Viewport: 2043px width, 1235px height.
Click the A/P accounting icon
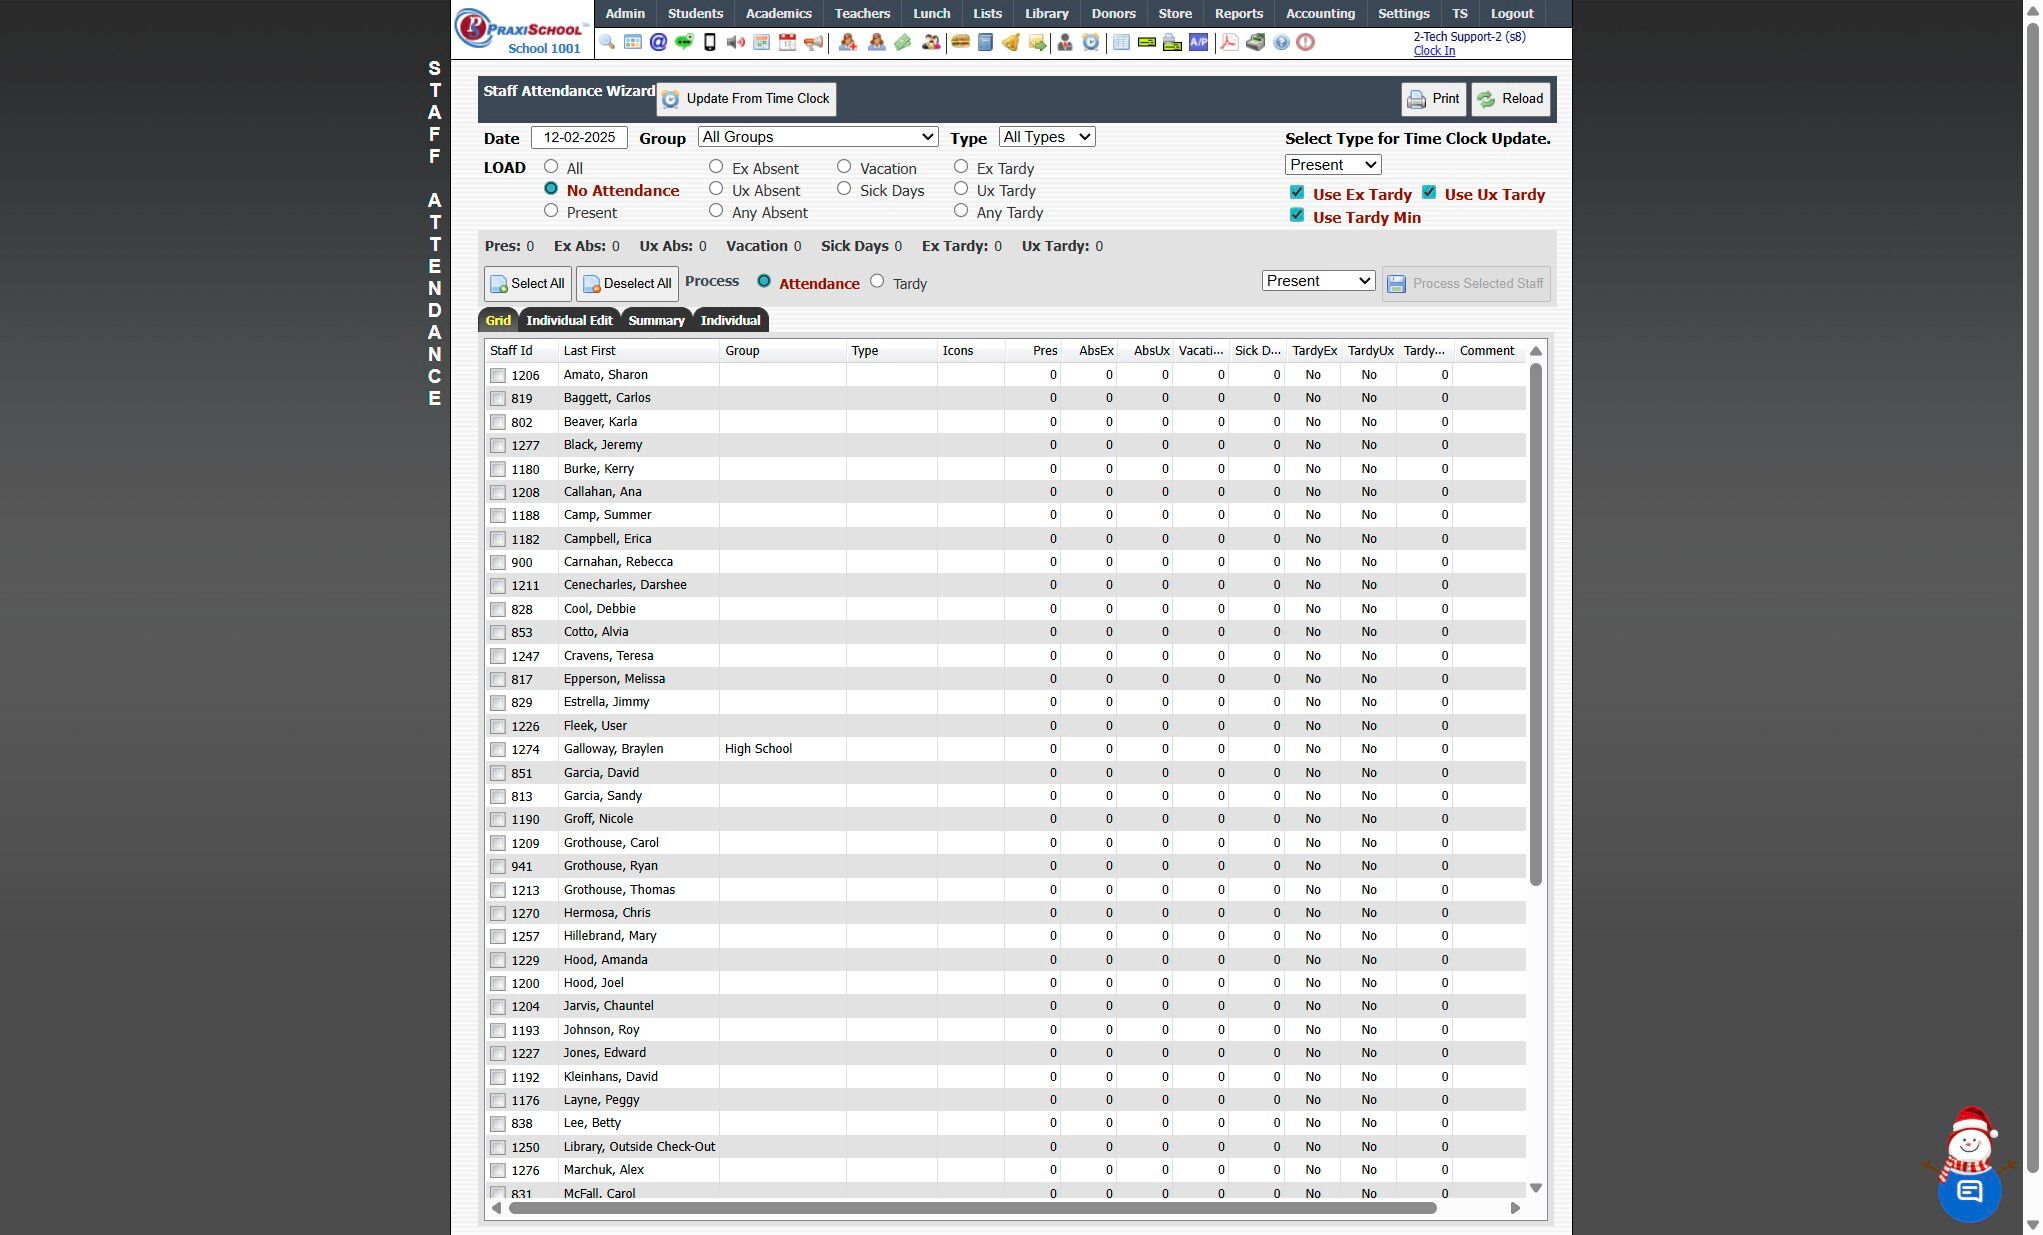coord(1198,42)
